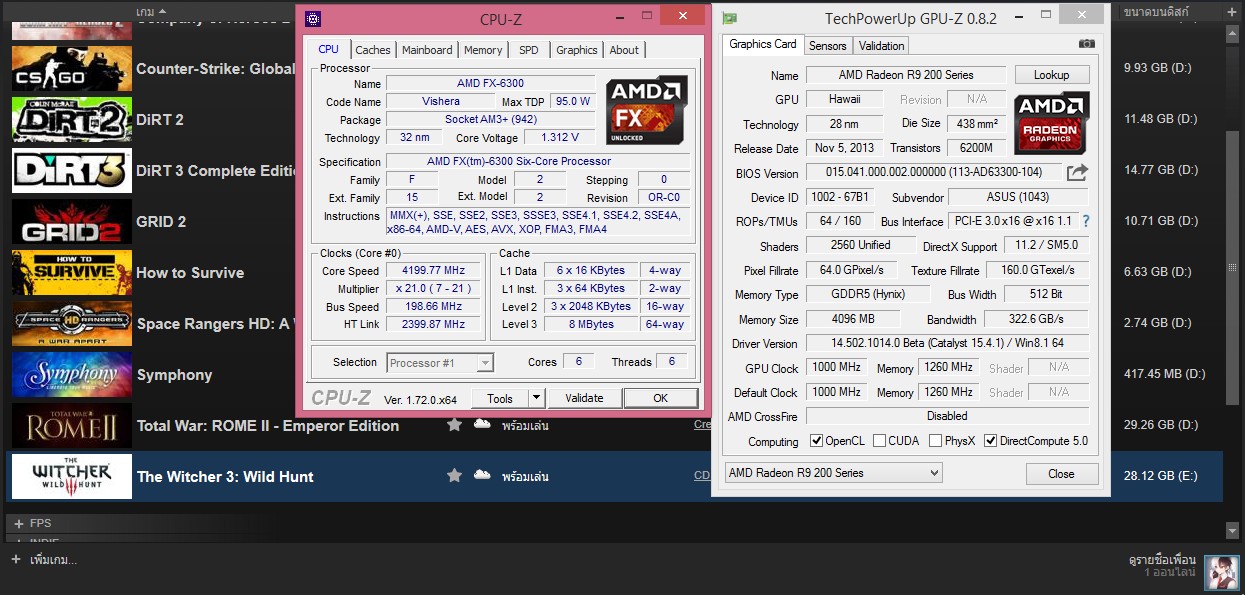Open the Processor #1 selection dropdown

(440, 362)
